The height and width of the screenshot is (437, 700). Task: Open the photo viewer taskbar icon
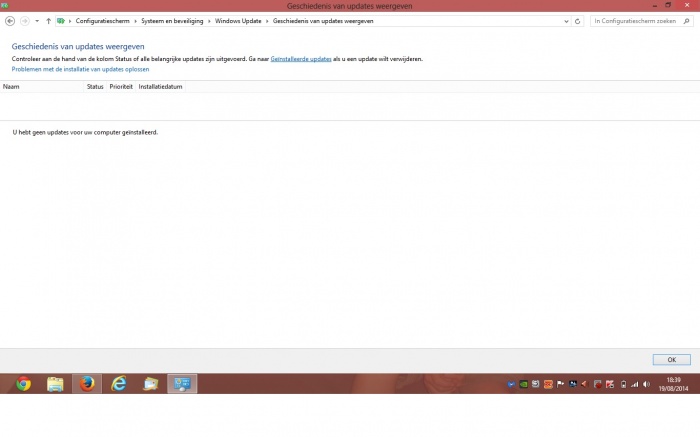click(x=150, y=384)
